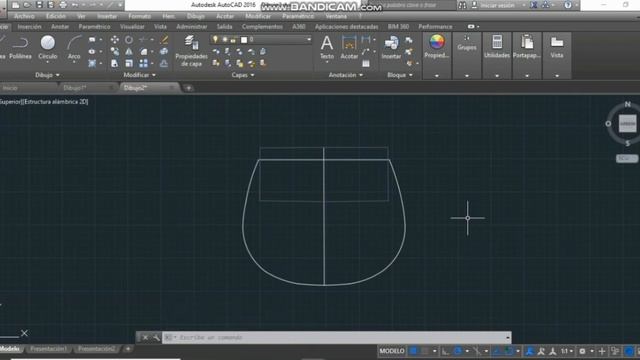Add a new layout tab with plus
The width and height of the screenshot is (640, 360).
click(128, 349)
